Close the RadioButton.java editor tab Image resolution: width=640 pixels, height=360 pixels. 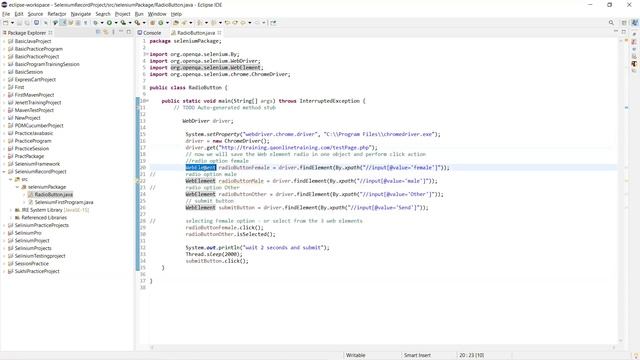[219, 33]
